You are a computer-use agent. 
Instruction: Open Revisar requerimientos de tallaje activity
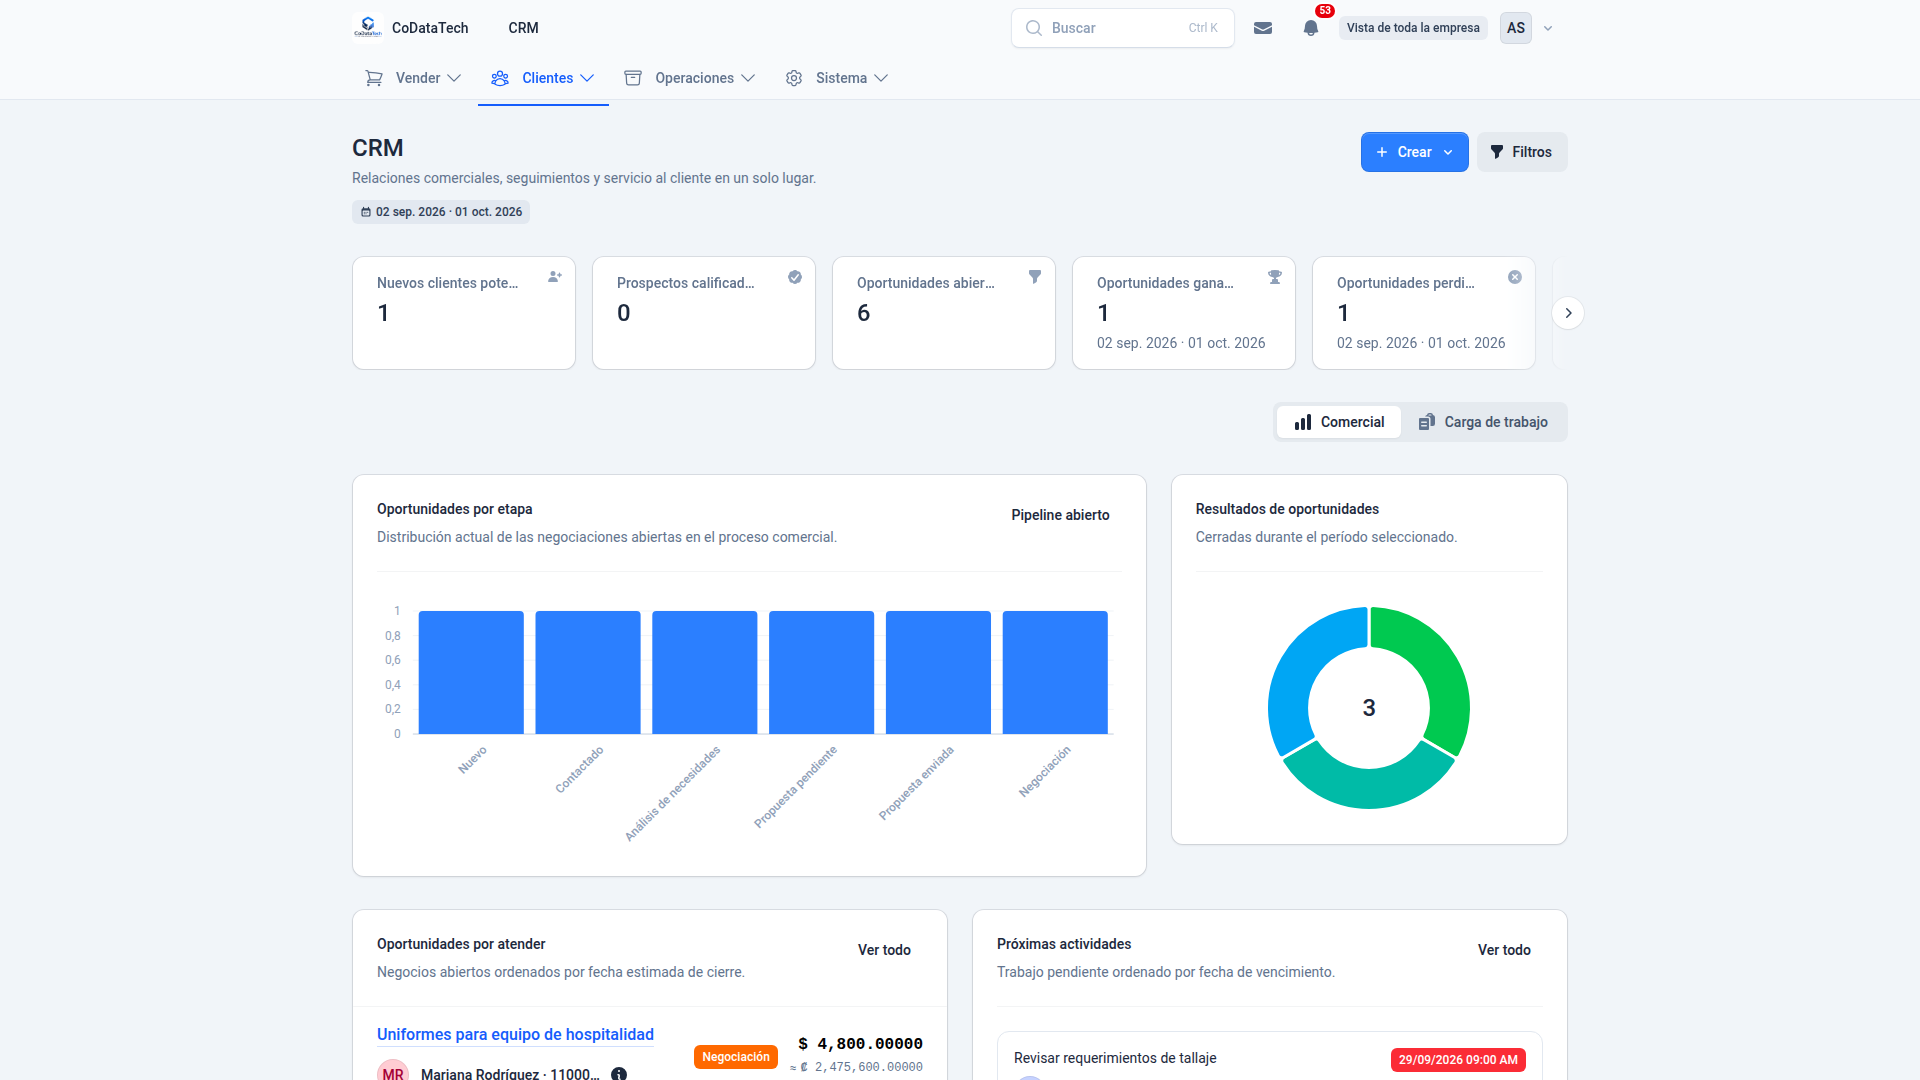1115,1058
